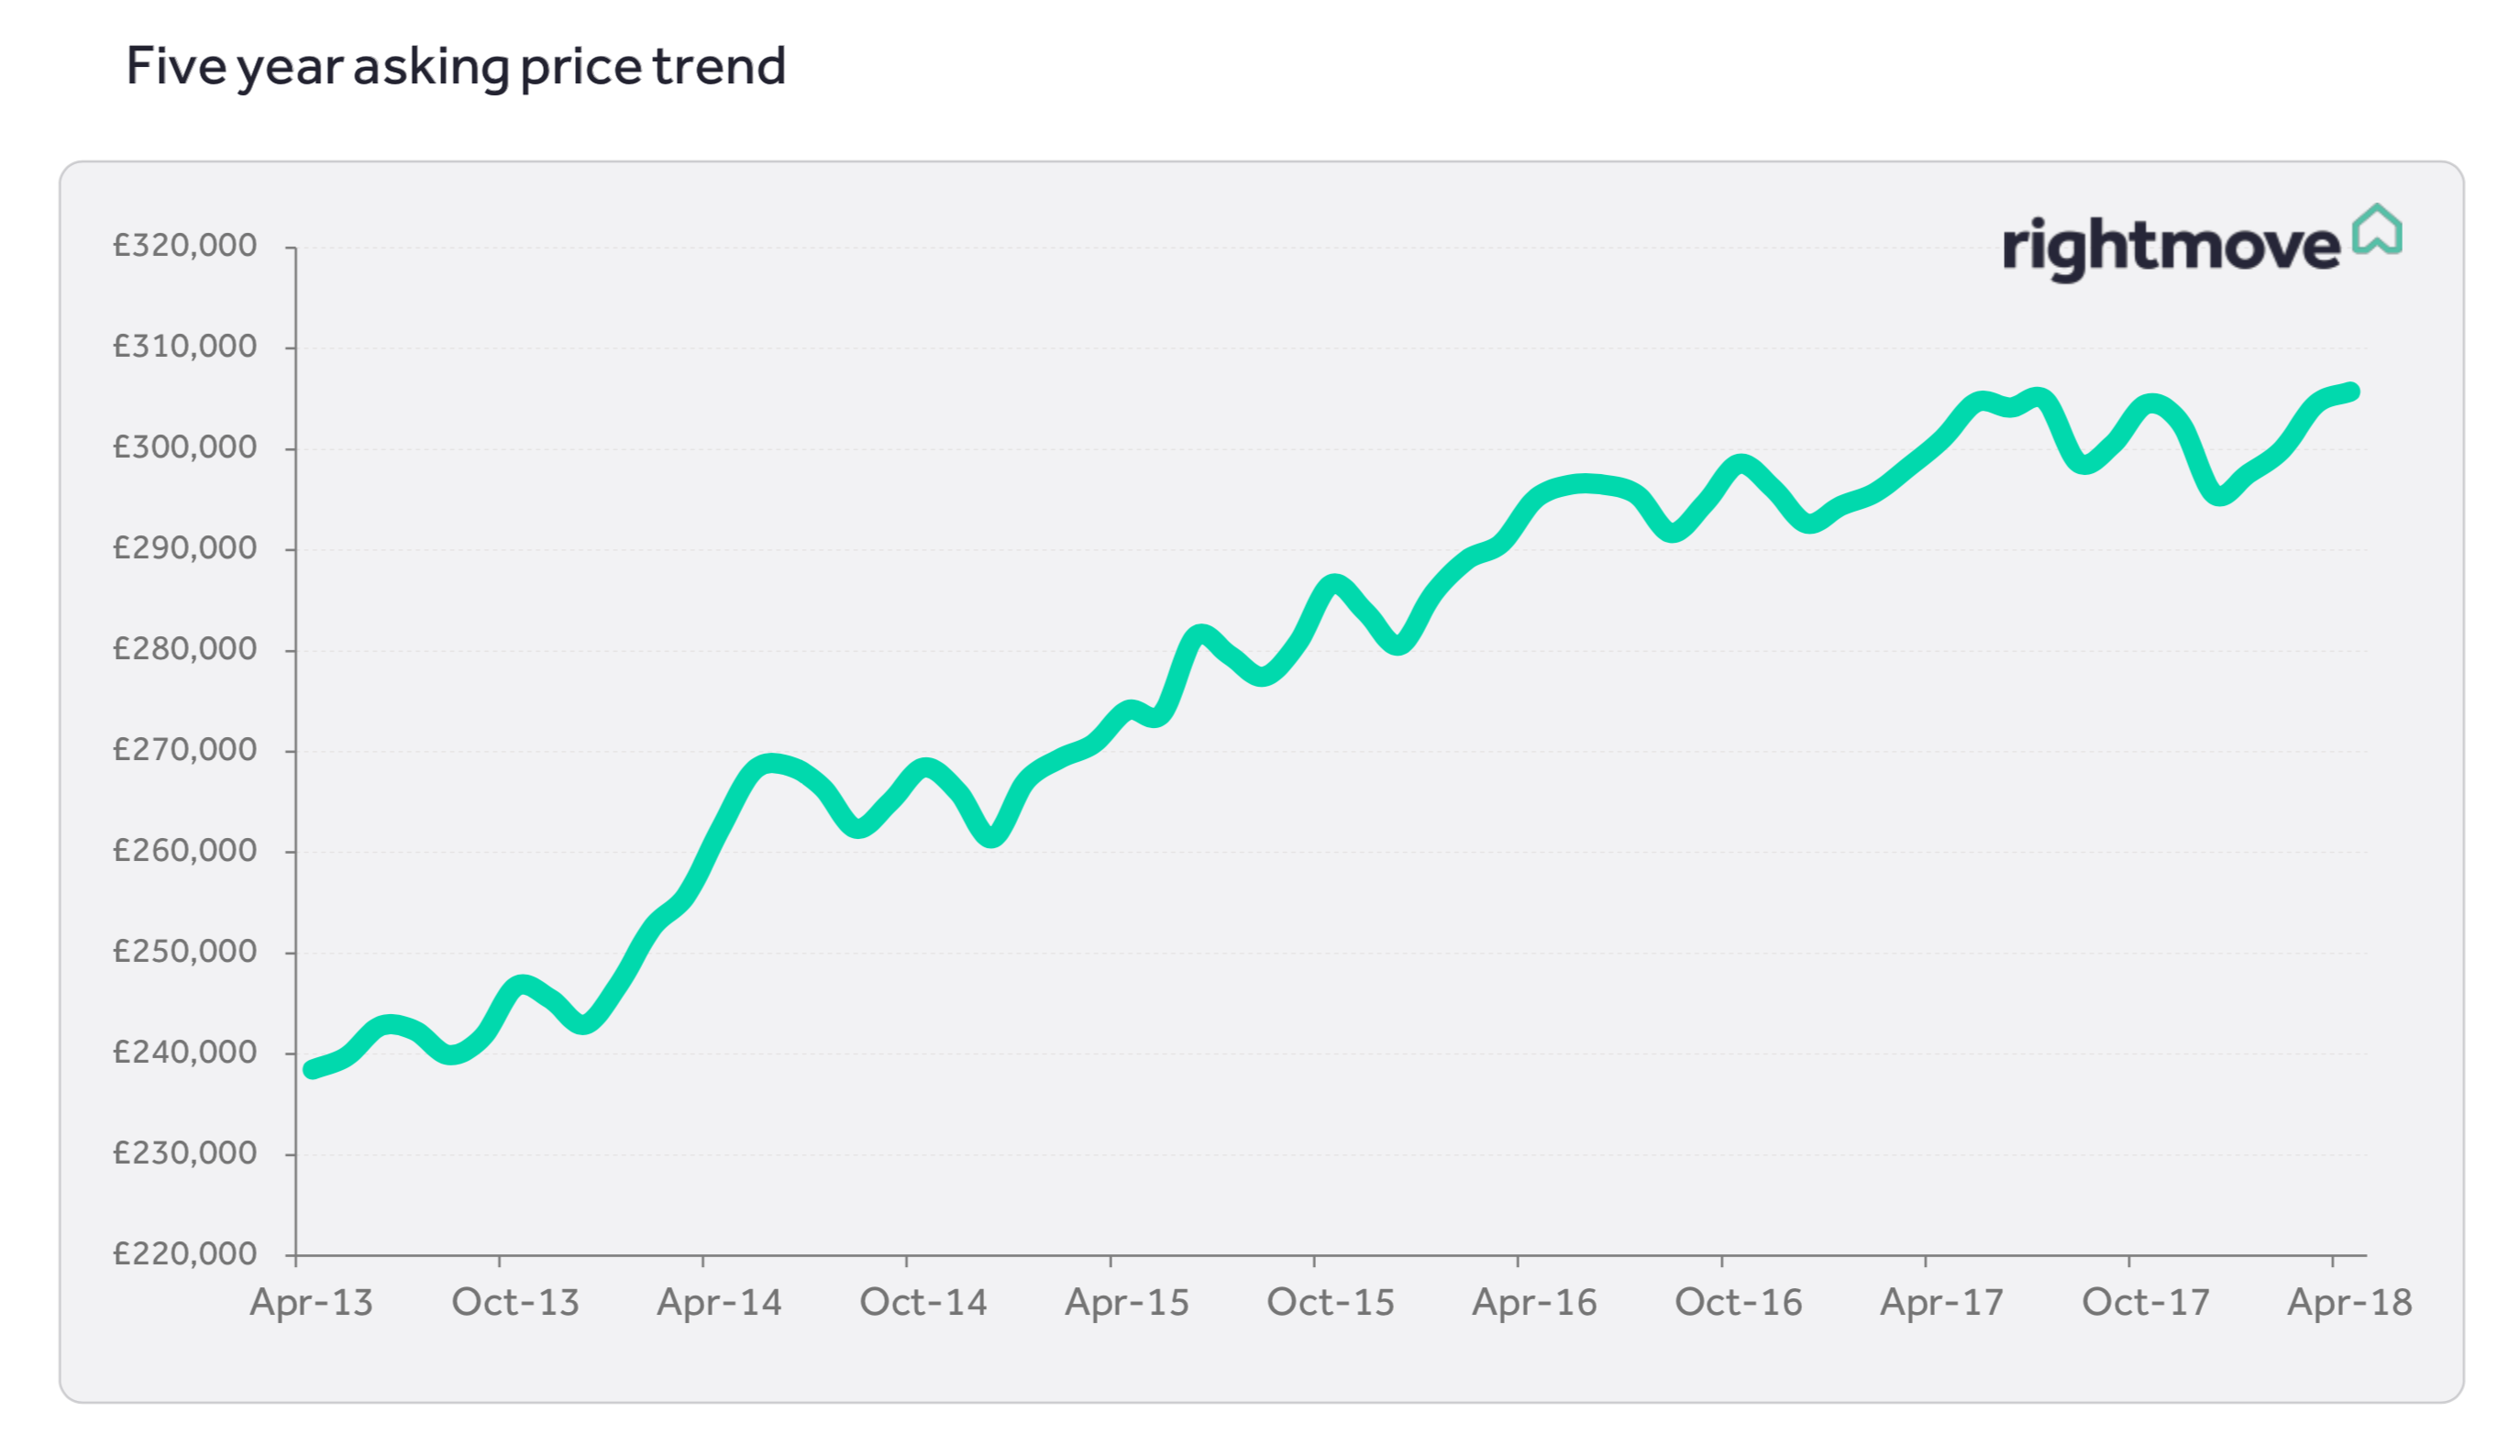The height and width of the screenshot is (1456, 2520).
Task: Click the £220,000 y-axis label
Action: [x=185, y=1254]
